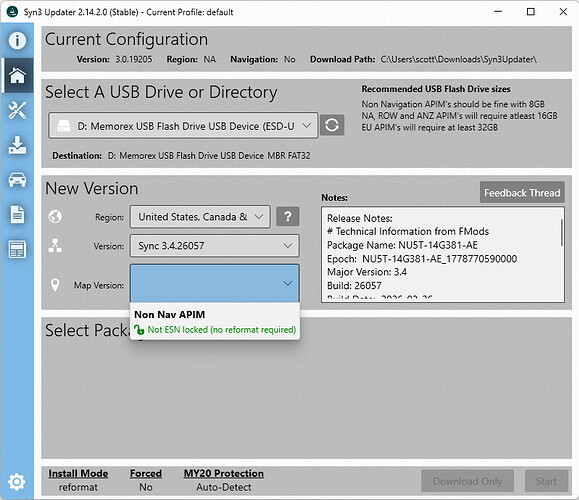Image resolution: width=579 pixels, height=500 pixels.
Task: Open the Downloads sidebar icon
Action: pyautogui.click(x=17, y=145)
